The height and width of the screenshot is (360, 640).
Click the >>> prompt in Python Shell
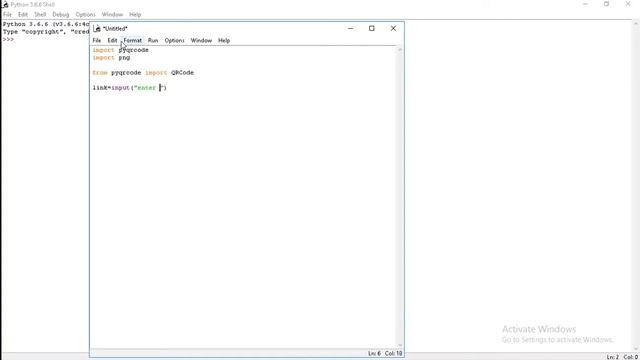coord(8,39)
